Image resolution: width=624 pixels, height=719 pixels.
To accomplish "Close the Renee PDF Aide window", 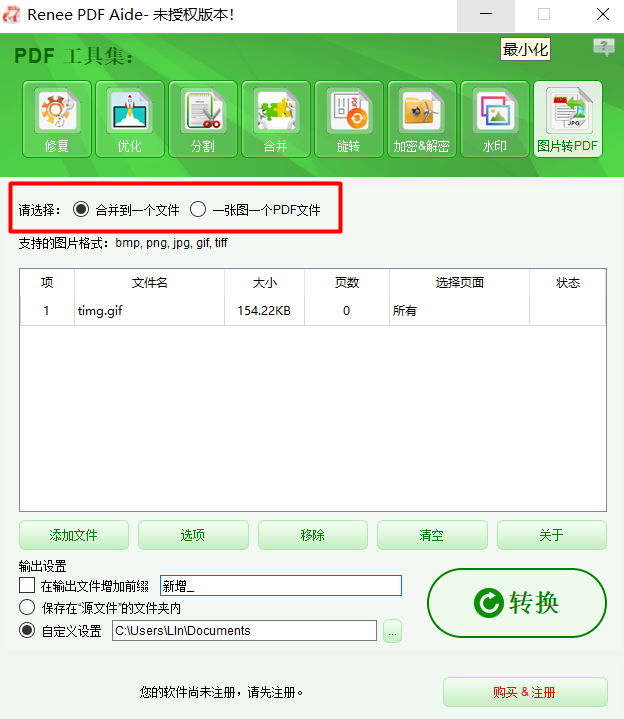I will 602,15.
